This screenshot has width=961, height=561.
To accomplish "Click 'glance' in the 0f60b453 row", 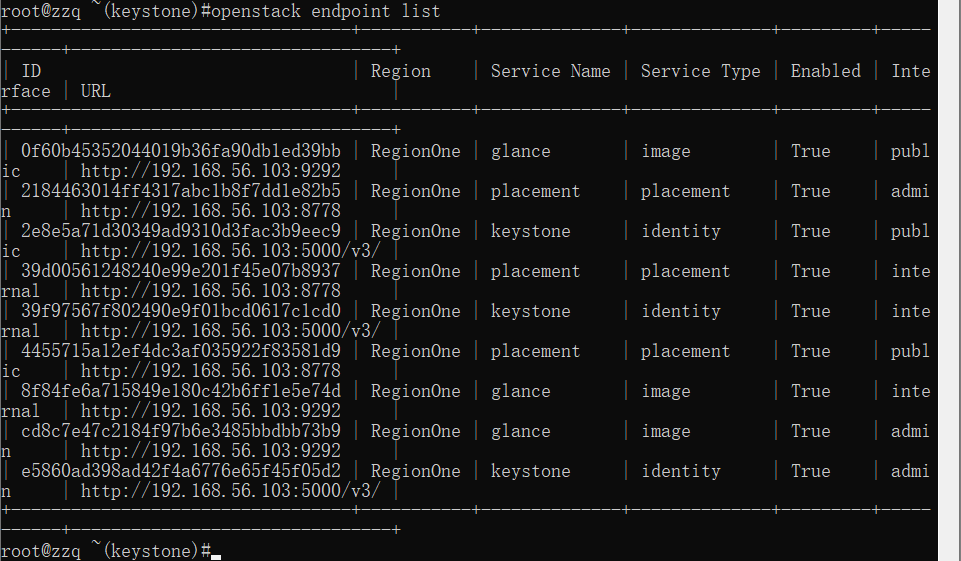I will click(x=520, y=151).
